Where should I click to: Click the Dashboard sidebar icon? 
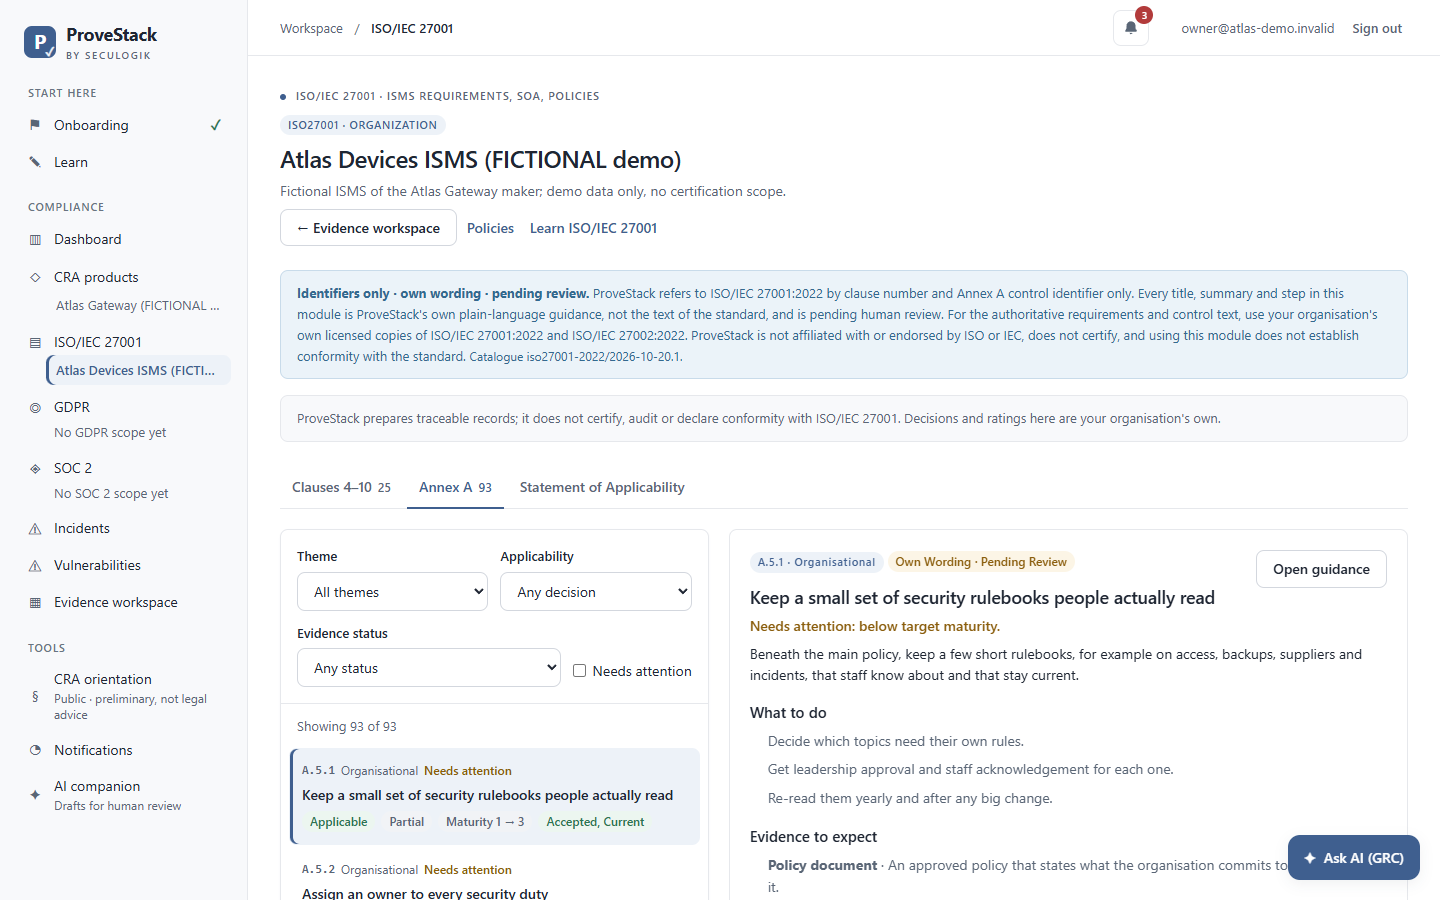coord(35,240)
